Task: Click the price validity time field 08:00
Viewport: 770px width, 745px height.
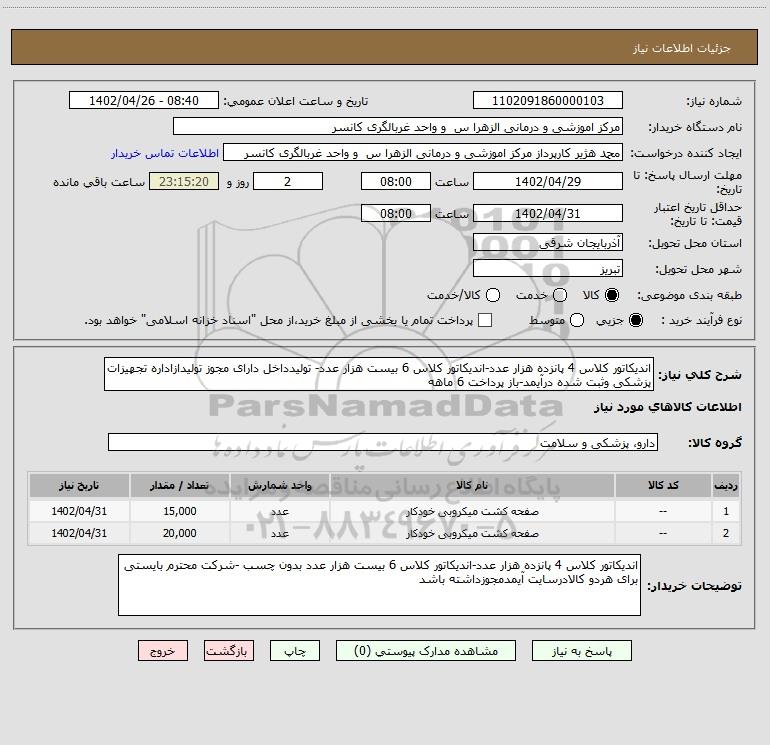Action: 396,214
